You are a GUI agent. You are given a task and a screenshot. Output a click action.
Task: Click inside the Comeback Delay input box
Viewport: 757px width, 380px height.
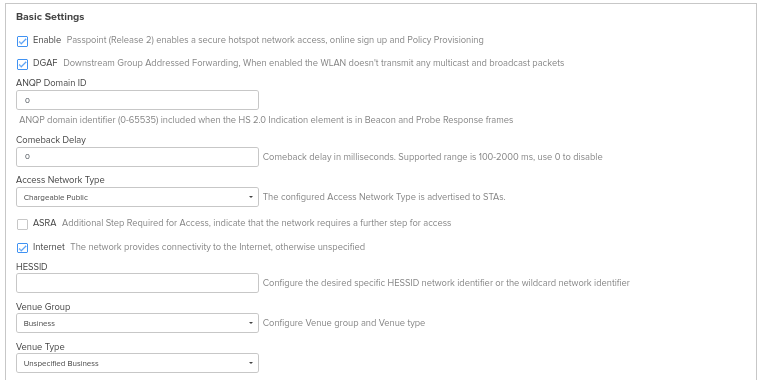click(137, 157)
